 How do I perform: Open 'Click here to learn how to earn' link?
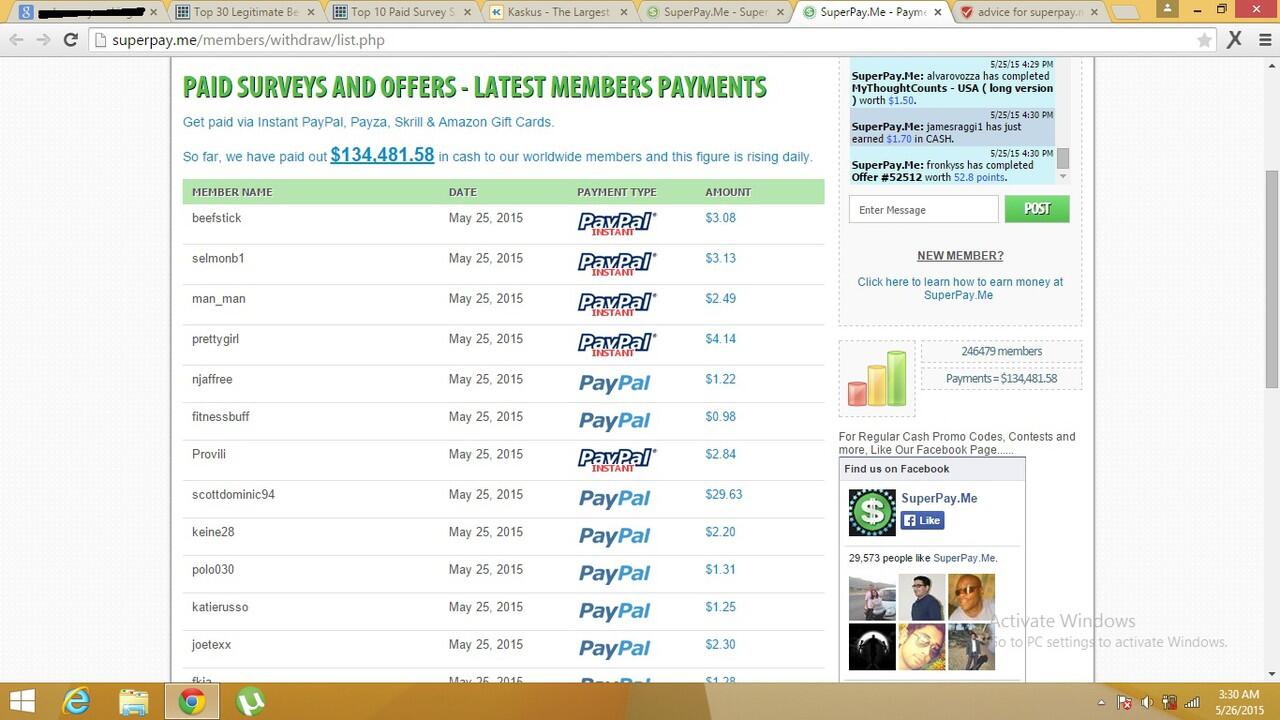[x=959, y=288]
